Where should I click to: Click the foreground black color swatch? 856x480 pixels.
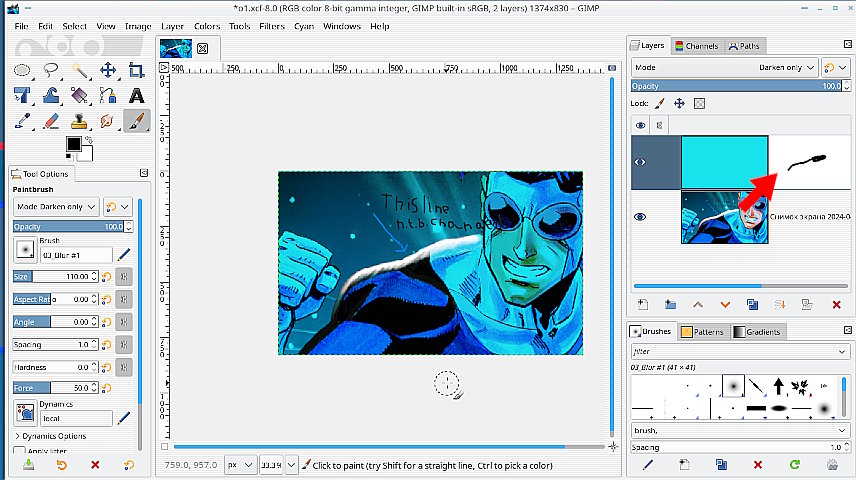(x=73, y=145)
